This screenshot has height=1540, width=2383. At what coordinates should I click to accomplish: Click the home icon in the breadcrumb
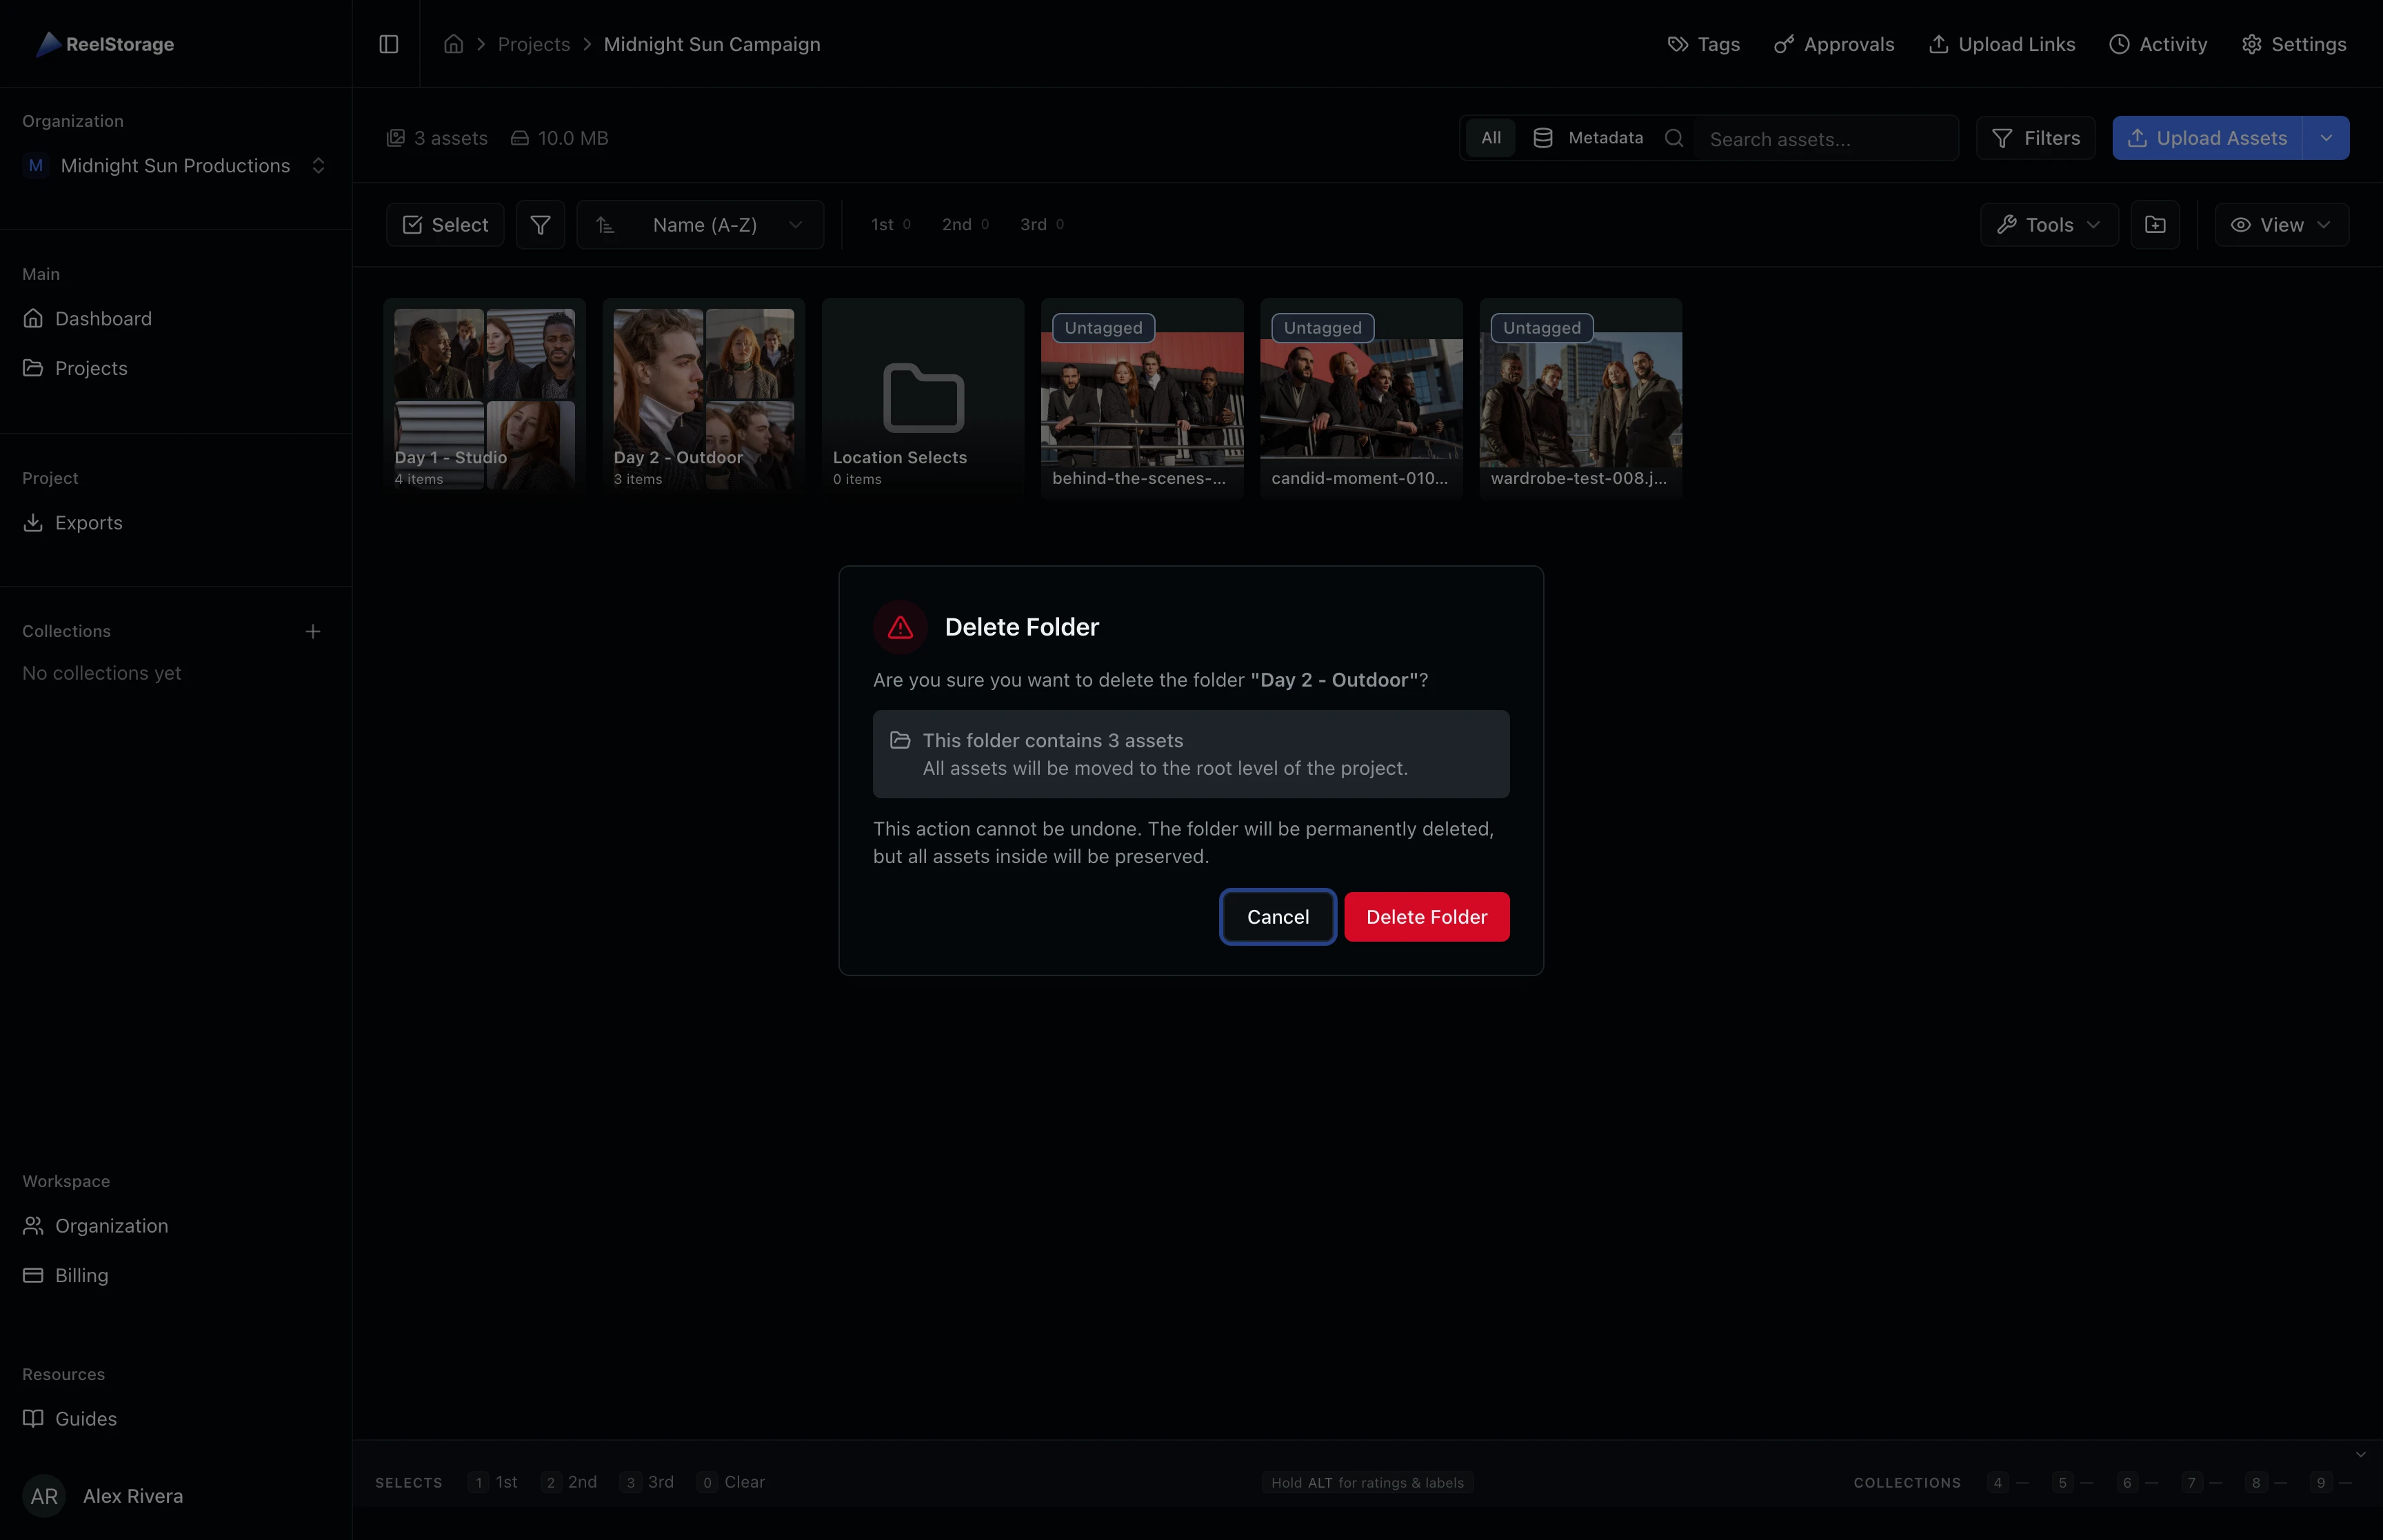point(452,44)
